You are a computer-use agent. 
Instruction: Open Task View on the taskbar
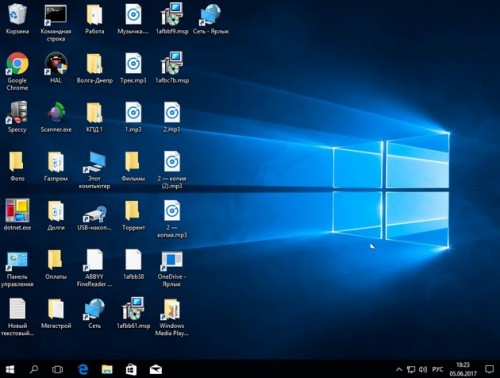click(x=57, y=369)
